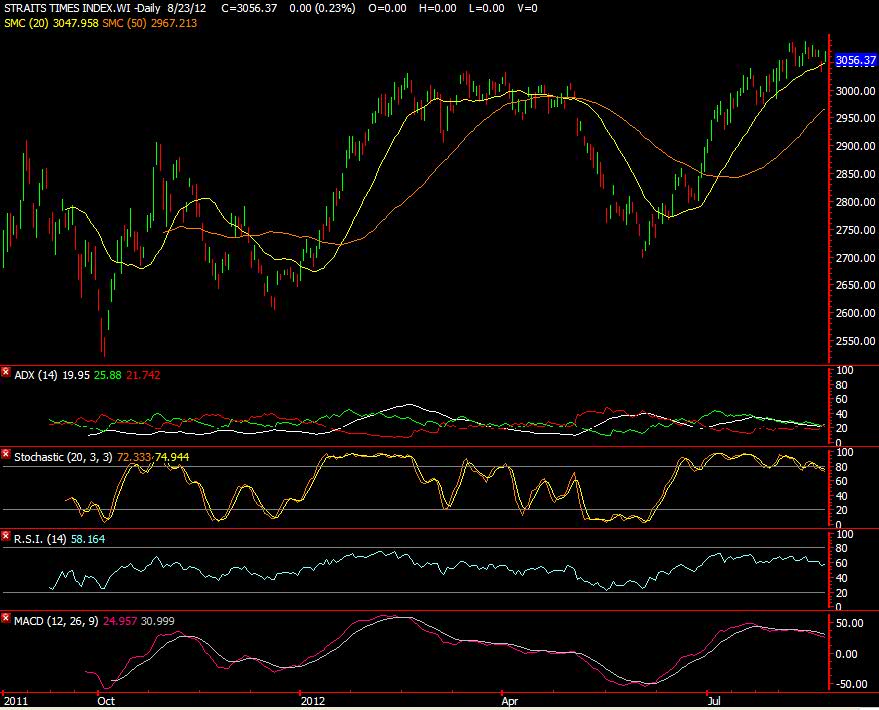
Task: Click the Oct marker on time axis
Action: (x=106, y=701)
